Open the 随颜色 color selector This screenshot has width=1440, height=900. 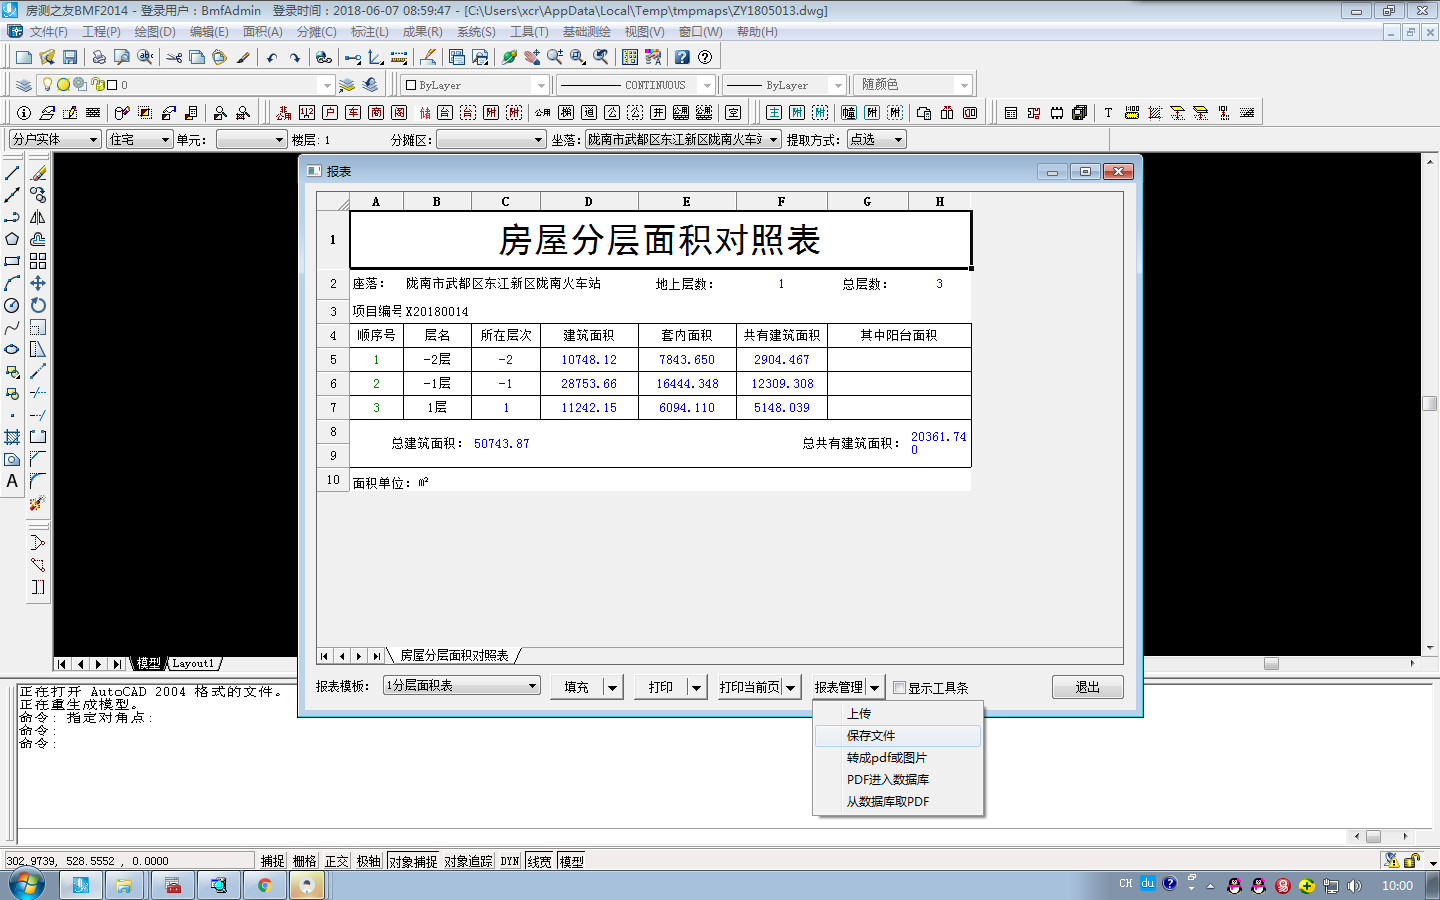[x=914, y=85]
